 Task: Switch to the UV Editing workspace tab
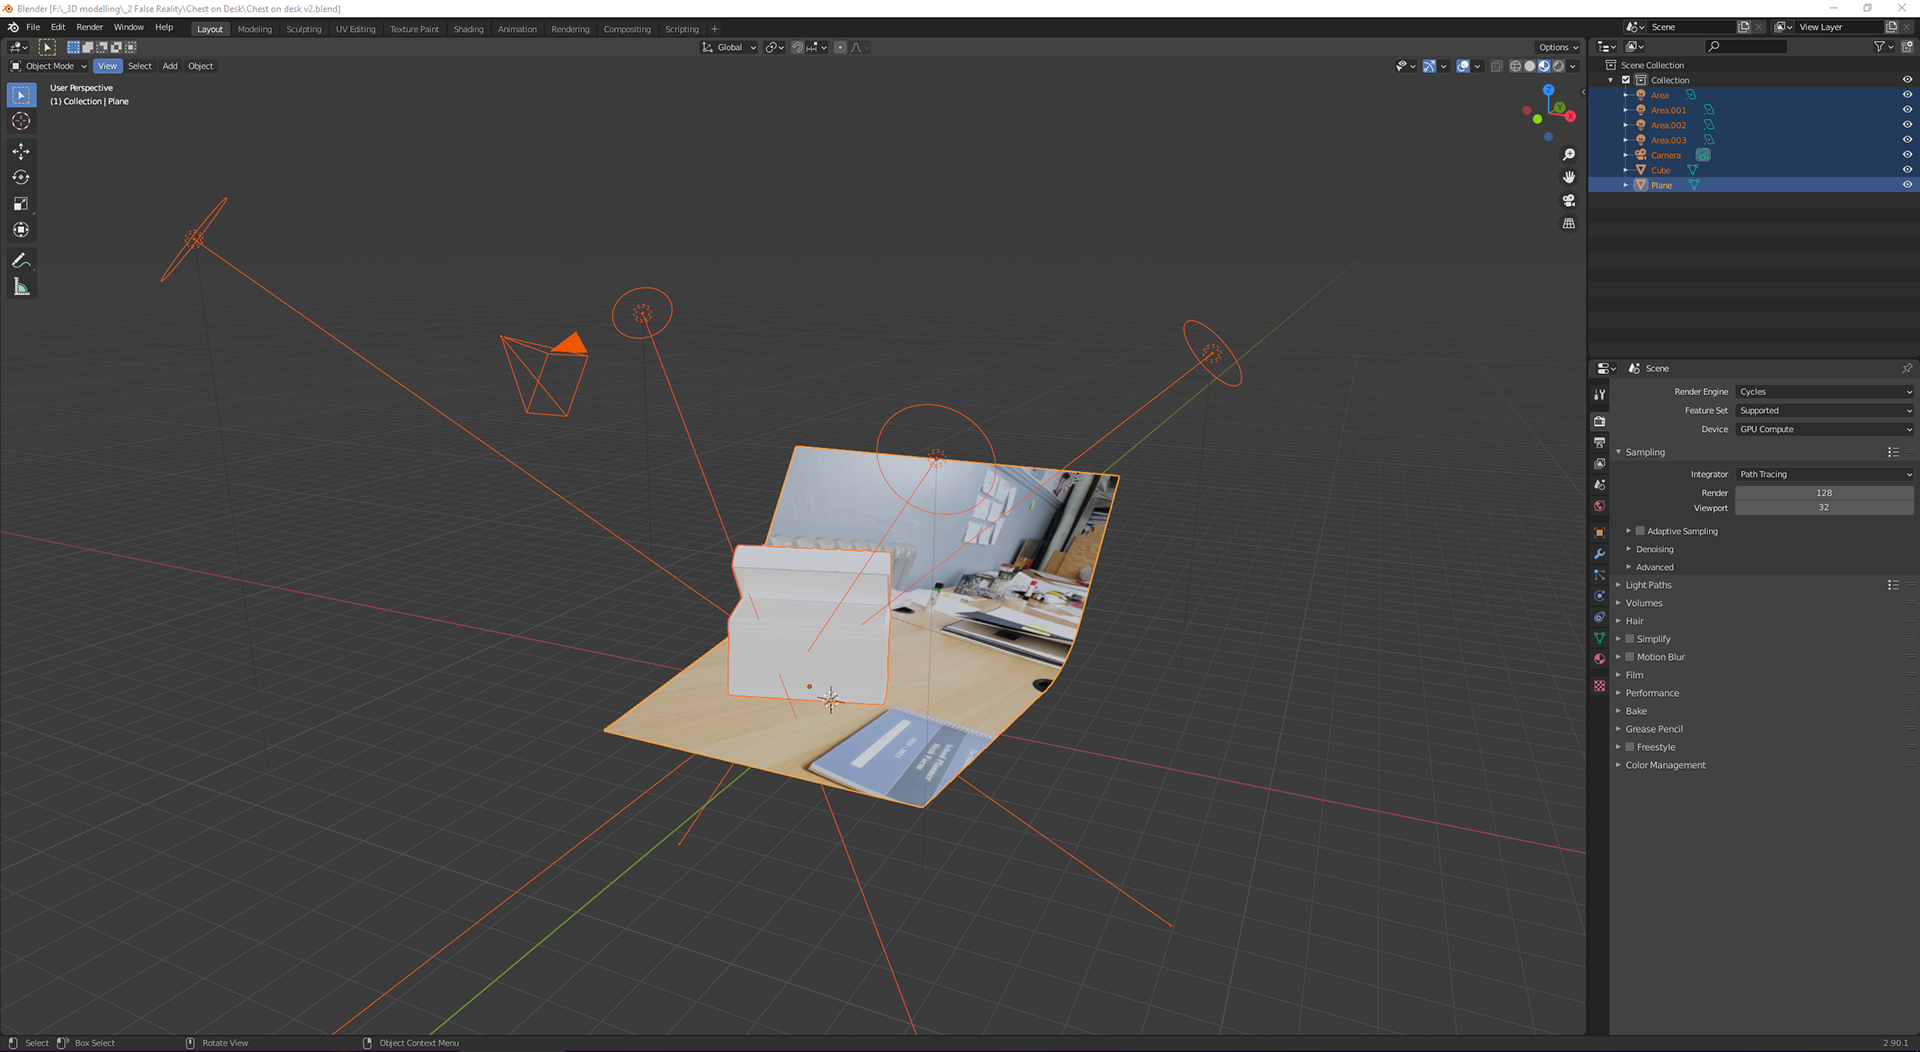[x=355, y=29]
